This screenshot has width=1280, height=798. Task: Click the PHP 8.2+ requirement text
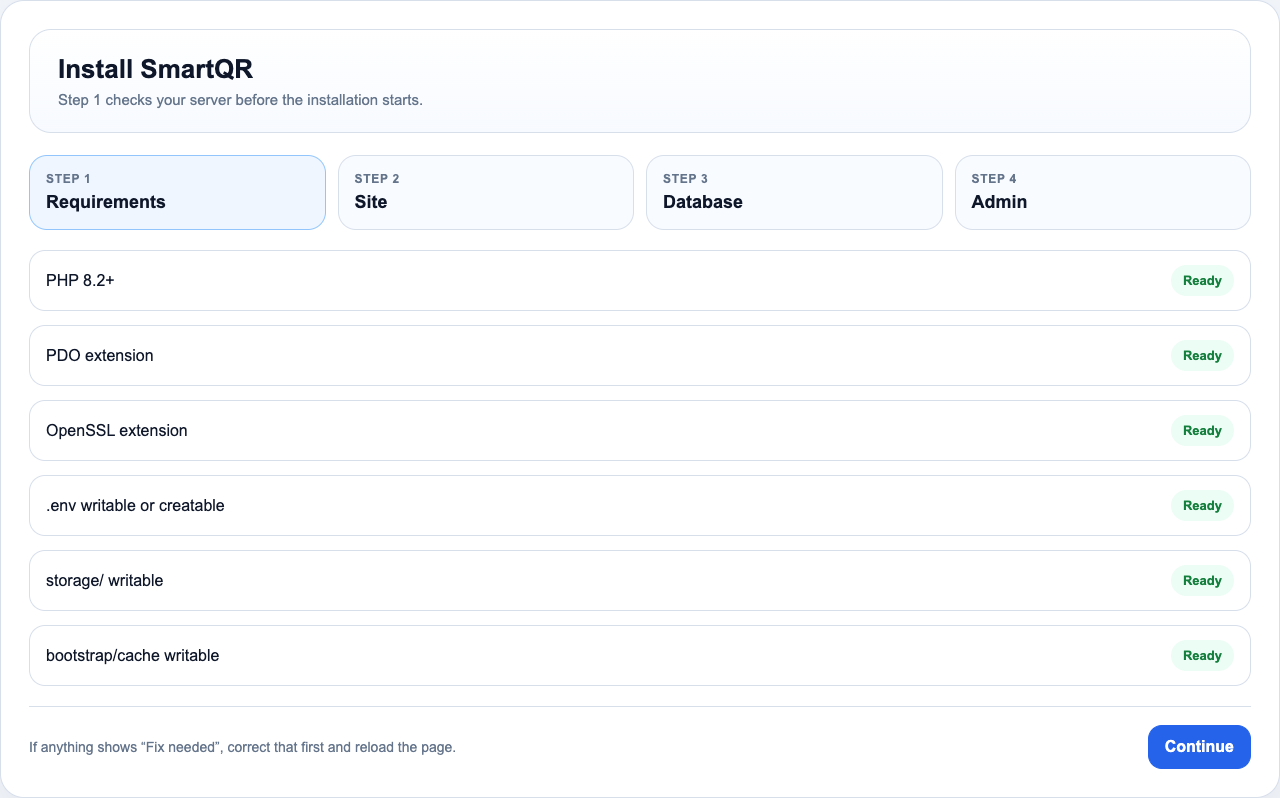click(x=80, y=281)
